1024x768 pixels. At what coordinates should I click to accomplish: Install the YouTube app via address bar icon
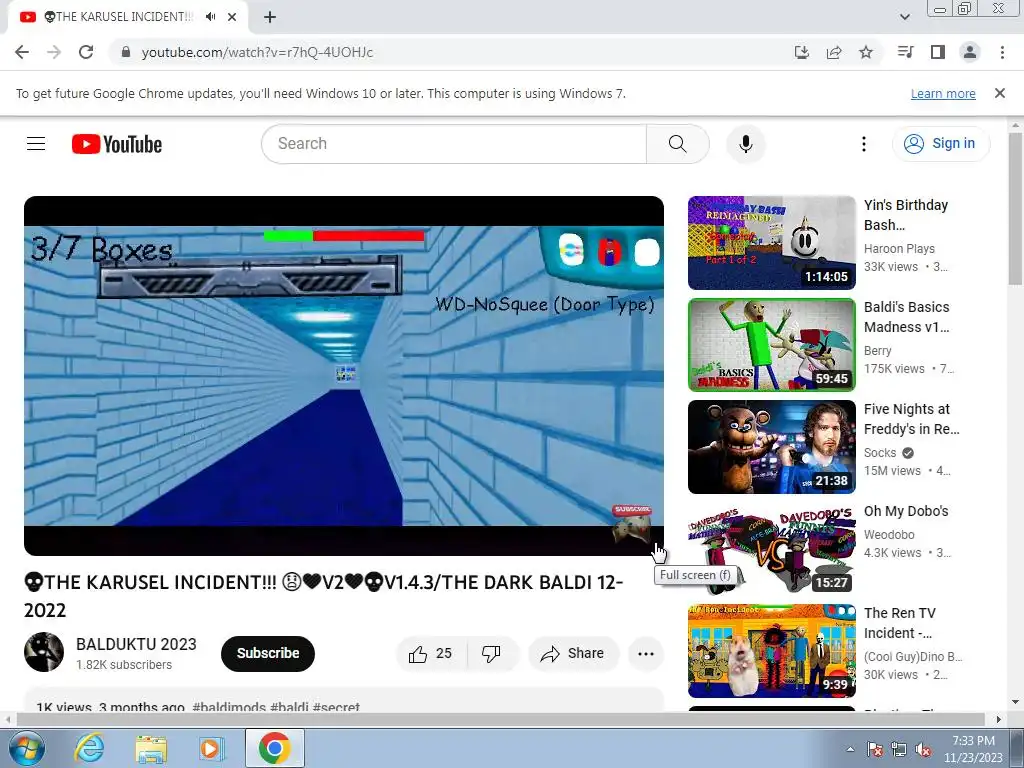point(802,52)
